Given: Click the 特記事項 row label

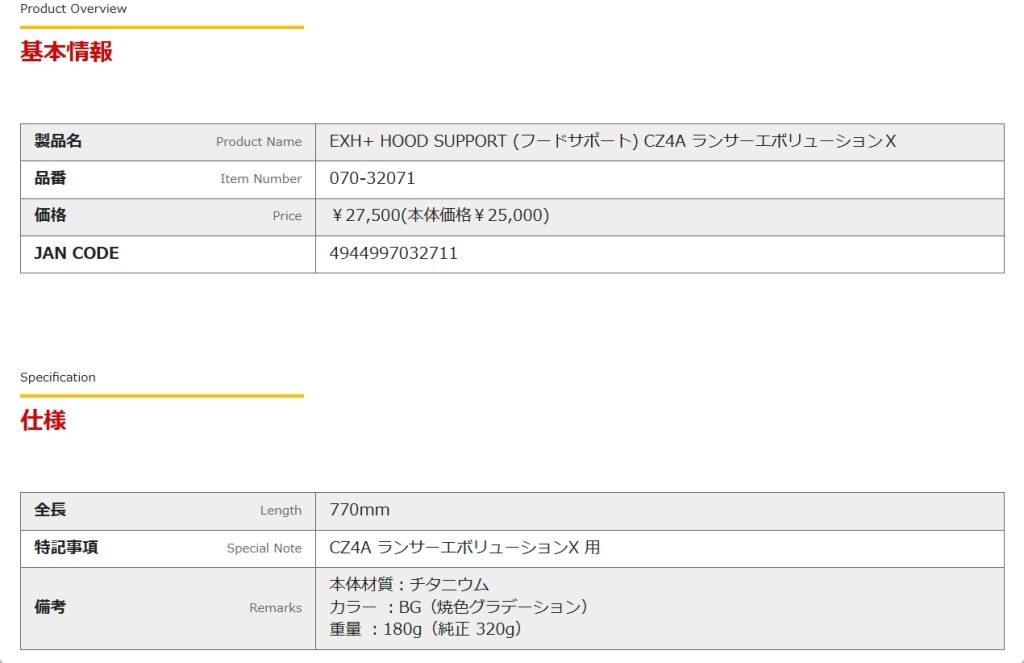Looking at the screenshot, I should (66, 547).
